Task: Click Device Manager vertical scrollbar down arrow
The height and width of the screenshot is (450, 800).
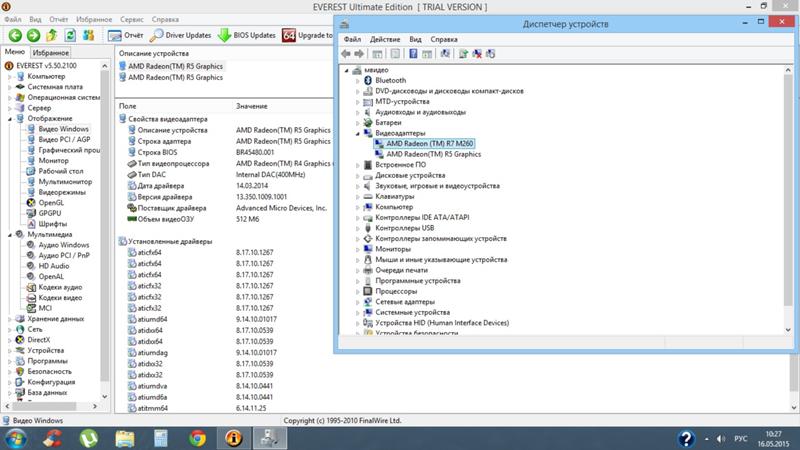Action: 788,330
